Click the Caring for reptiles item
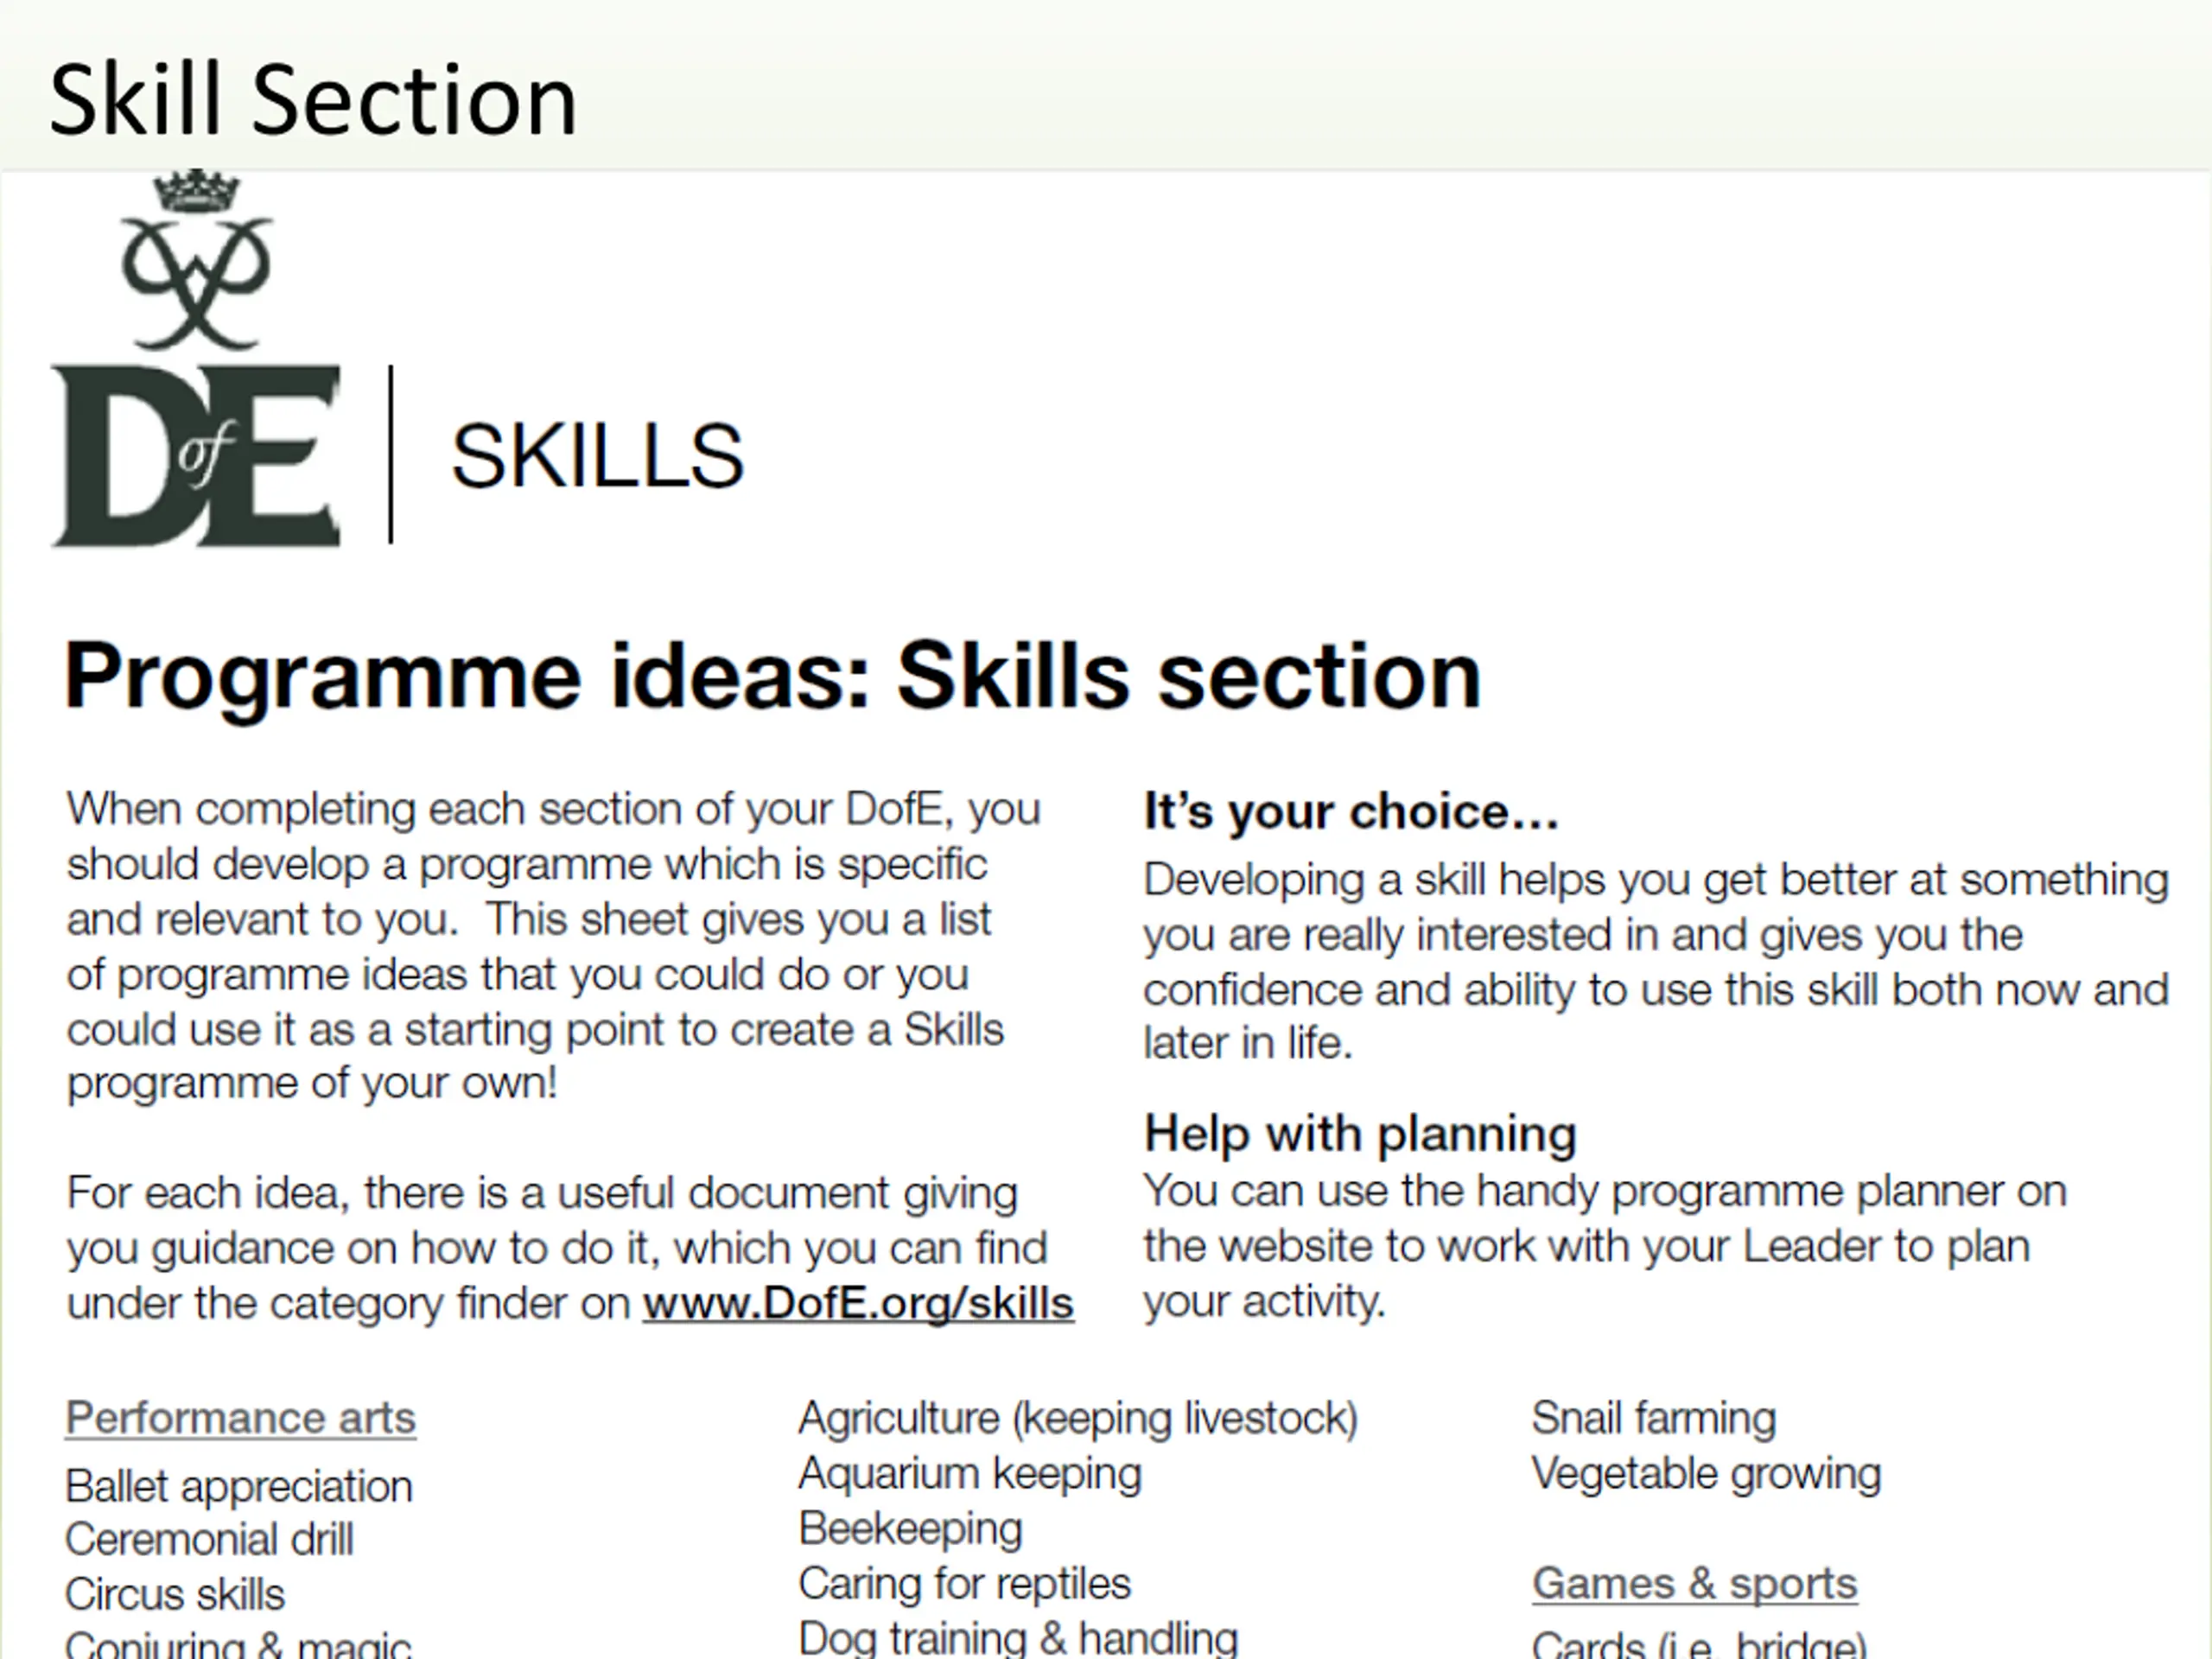The image size is (2212, 1659). pyautogui.click(x=964, y=1584)
